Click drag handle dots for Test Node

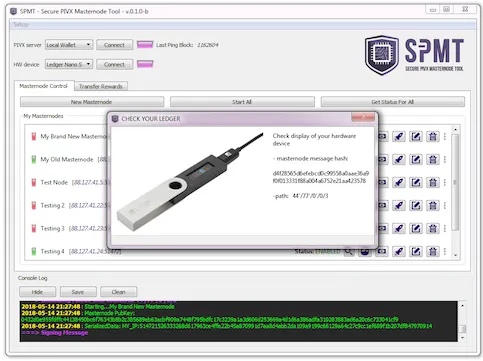(445, 182)
